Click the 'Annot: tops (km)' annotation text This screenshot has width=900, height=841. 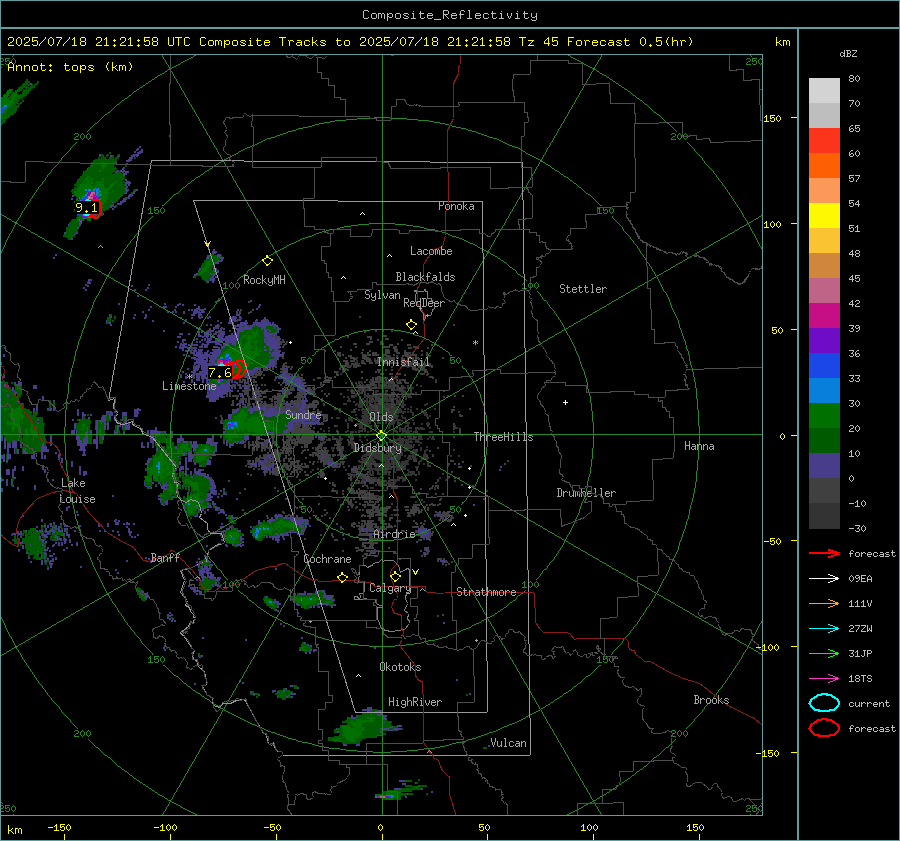tap(70, 67)
